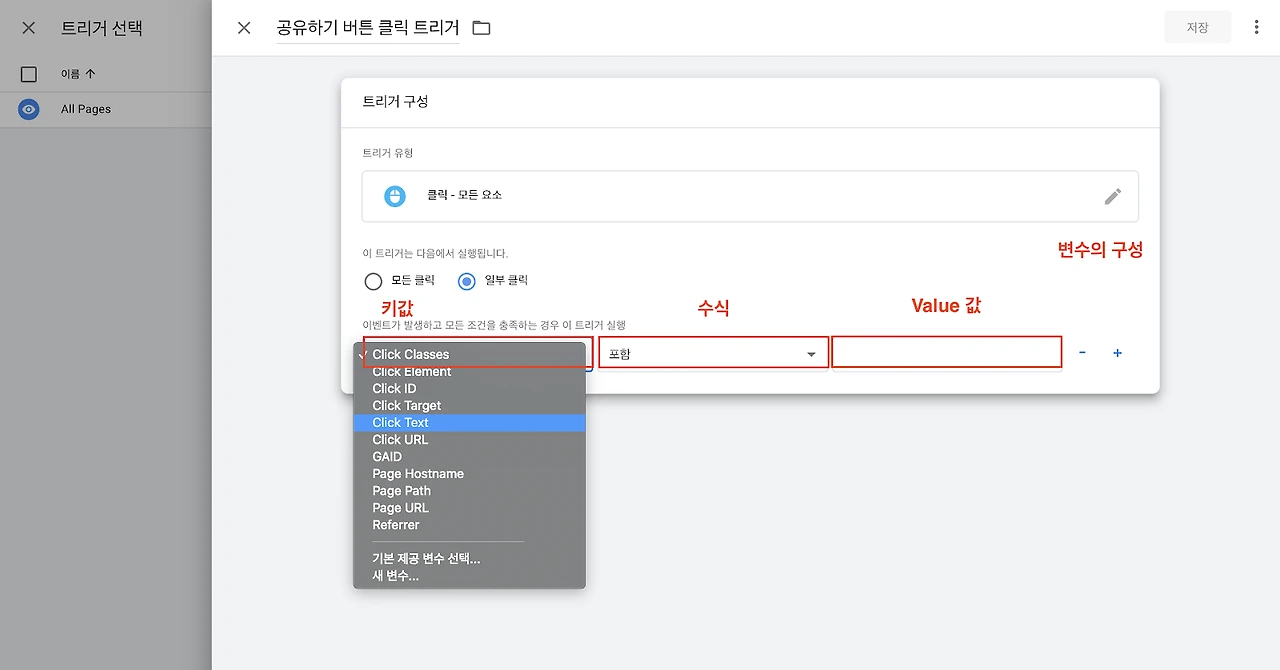Click the condition value input field
The width and height of the screenshot is (1280, 670).
tap(946, 352)
